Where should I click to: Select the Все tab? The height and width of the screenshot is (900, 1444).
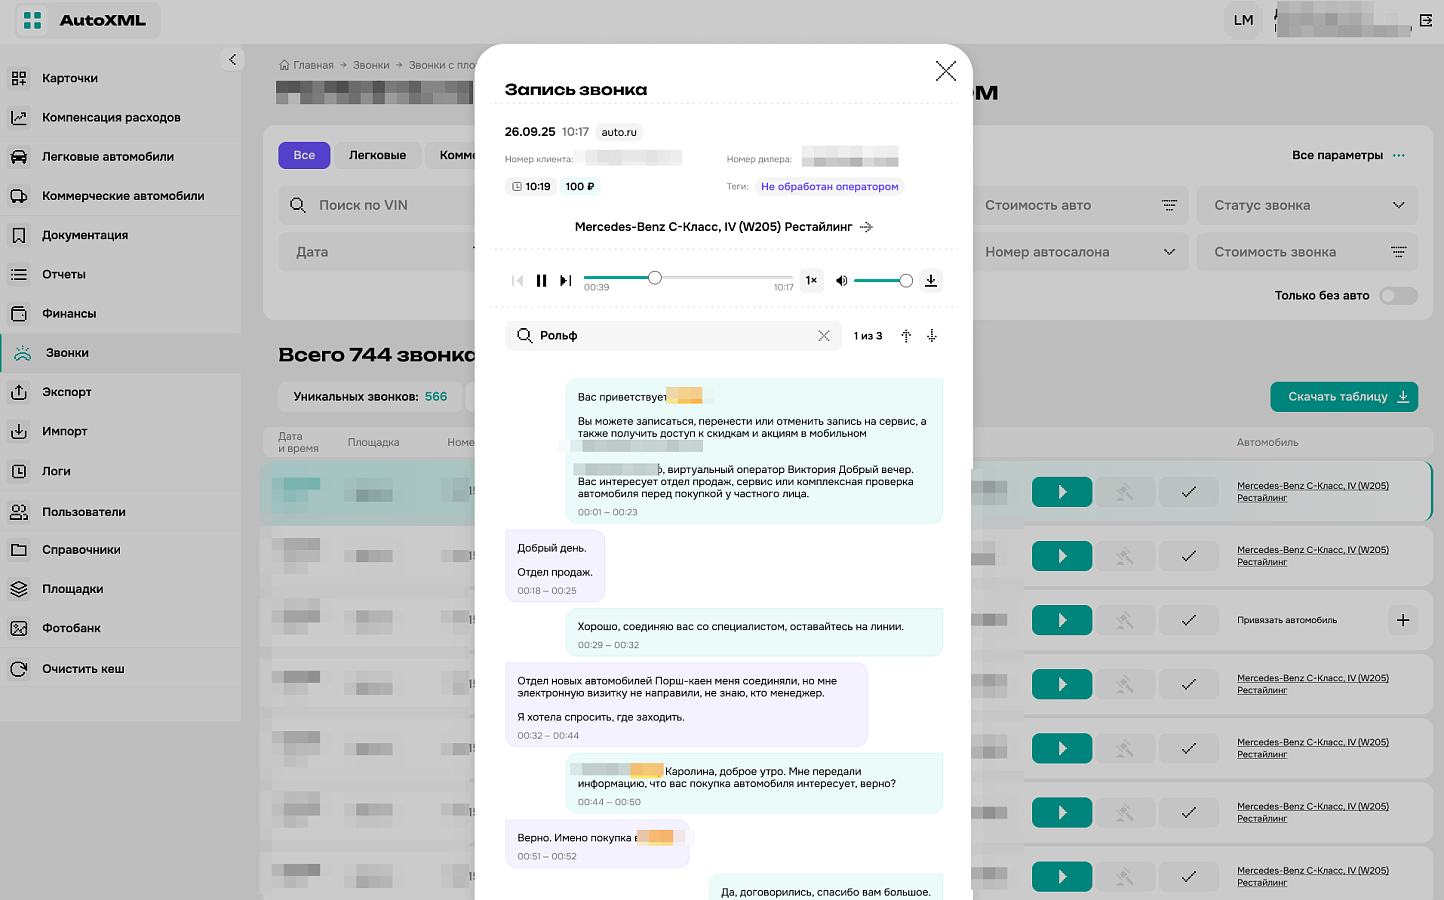[304, 155]
